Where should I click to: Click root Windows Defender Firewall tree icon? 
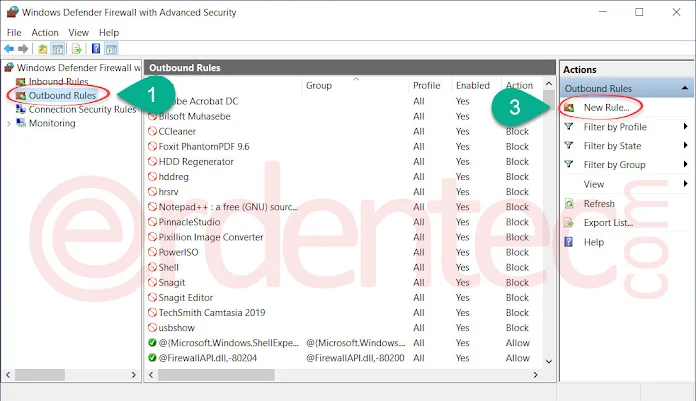tap(9, 67)
